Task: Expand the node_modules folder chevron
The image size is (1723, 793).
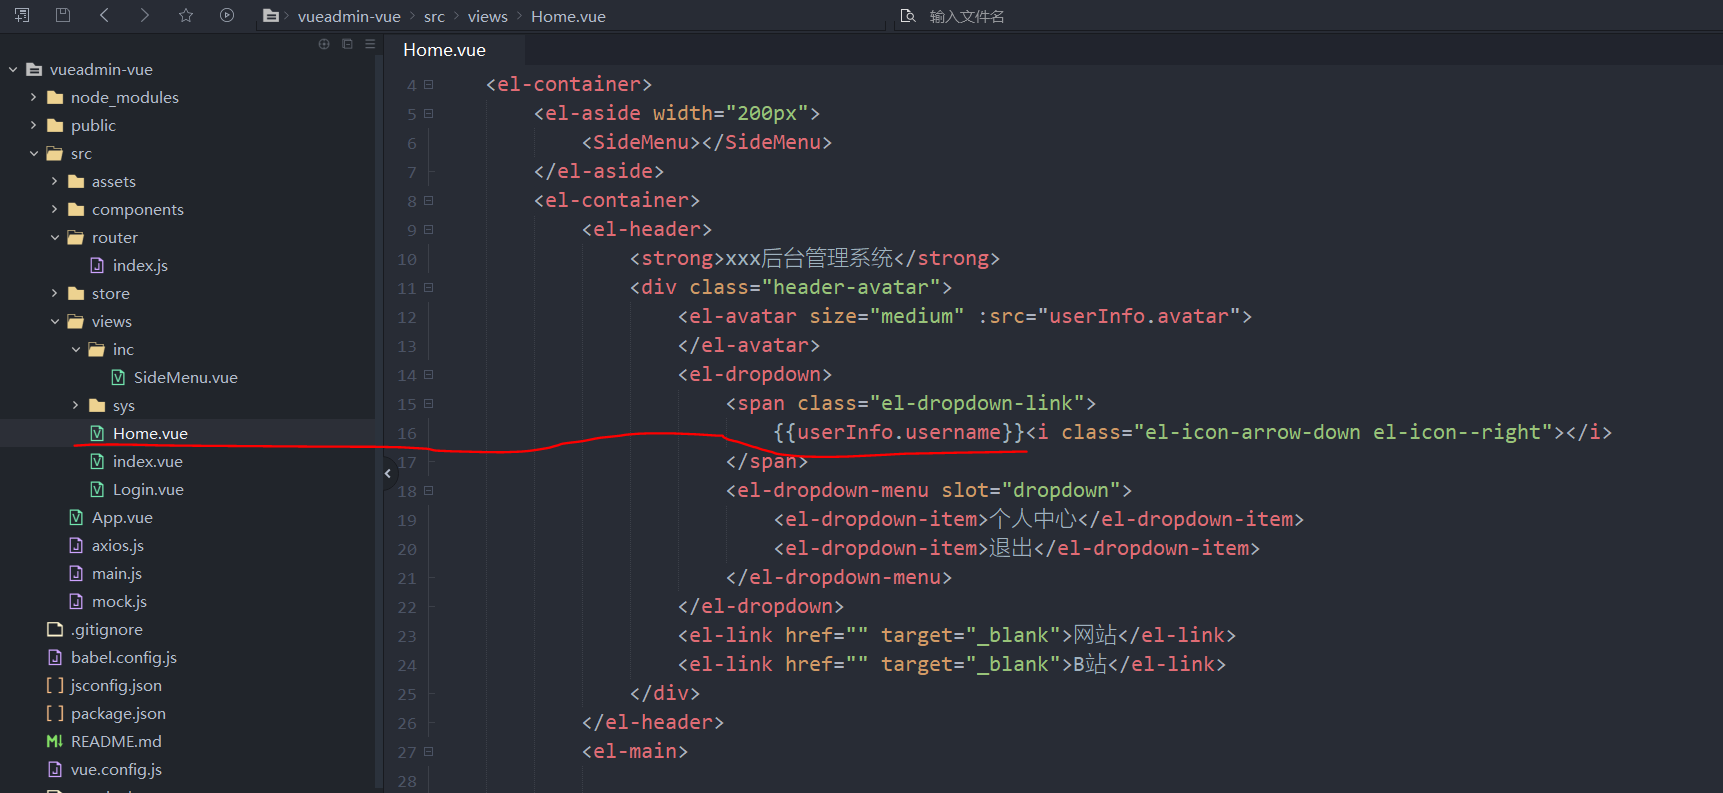Action: point(33,97)
